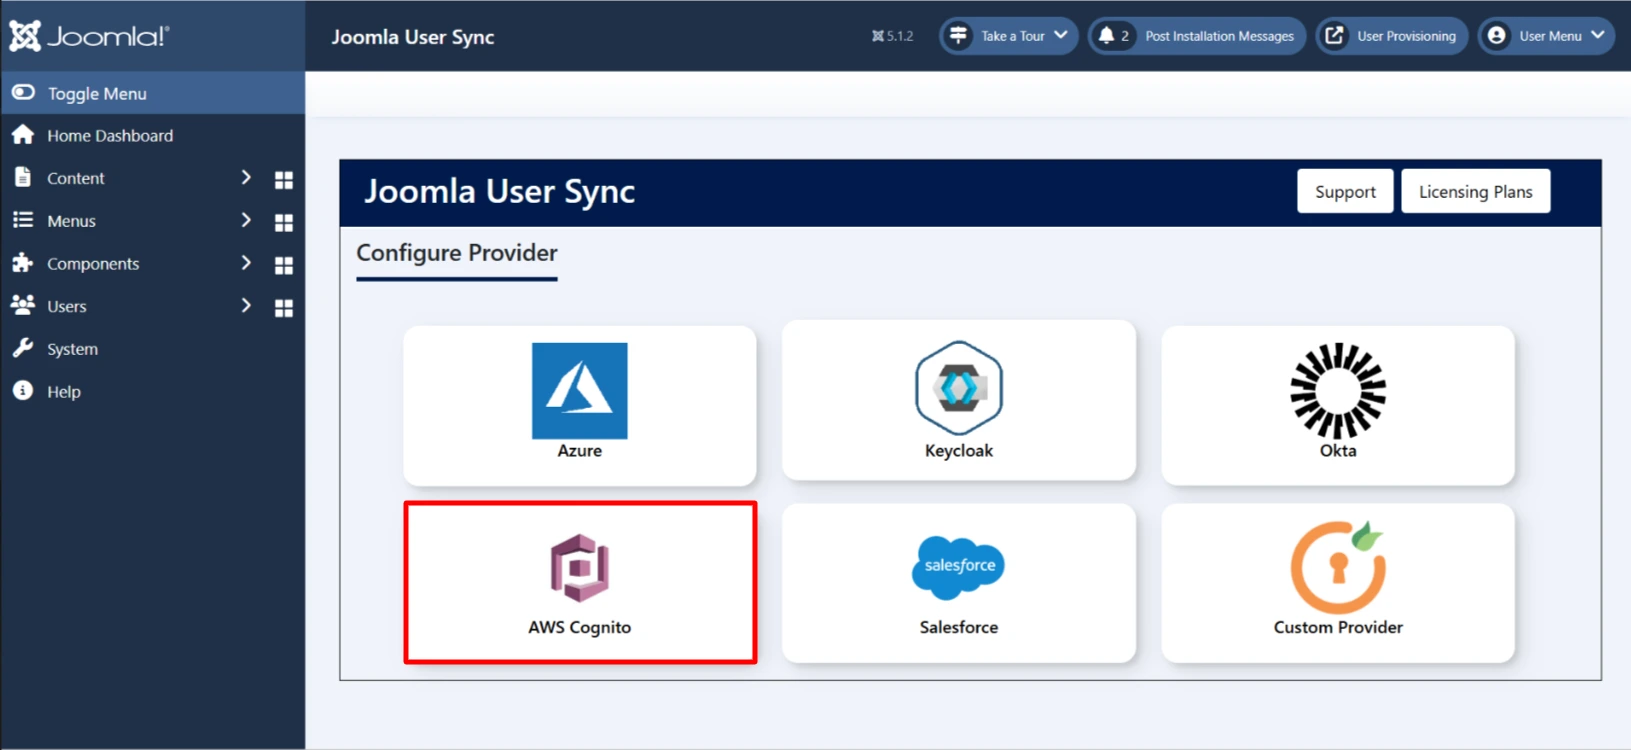Open the Content dashboard grid icon
The height and width of the screenshot is (750, 1631).
(x=284, y=179)
